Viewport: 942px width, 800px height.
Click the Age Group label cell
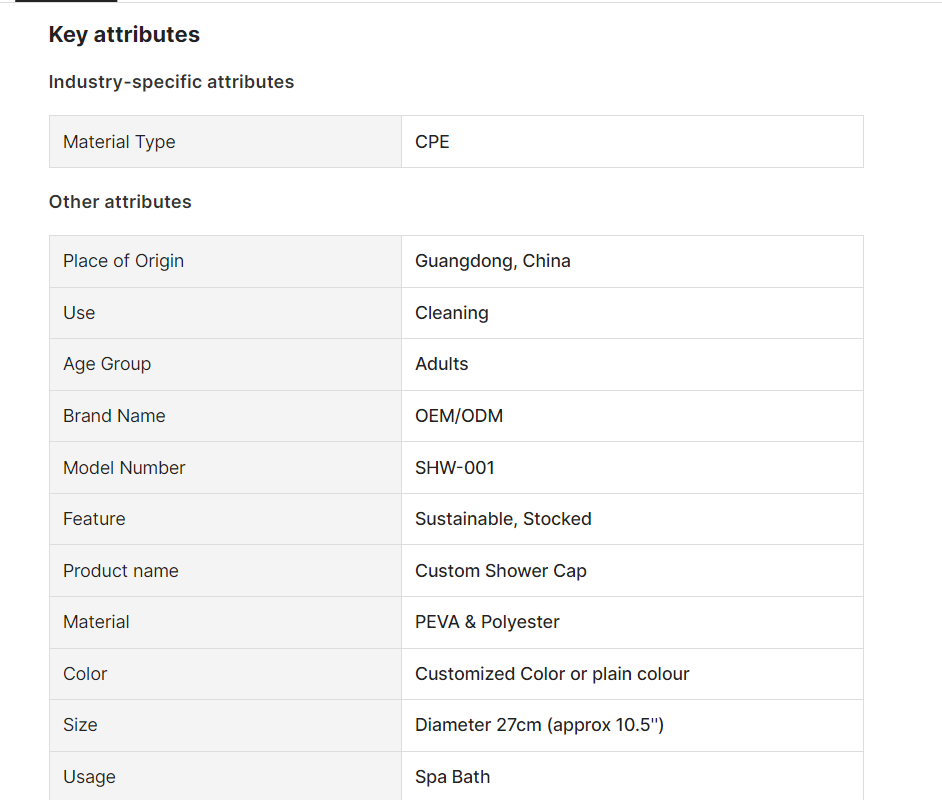coord(225,365)
